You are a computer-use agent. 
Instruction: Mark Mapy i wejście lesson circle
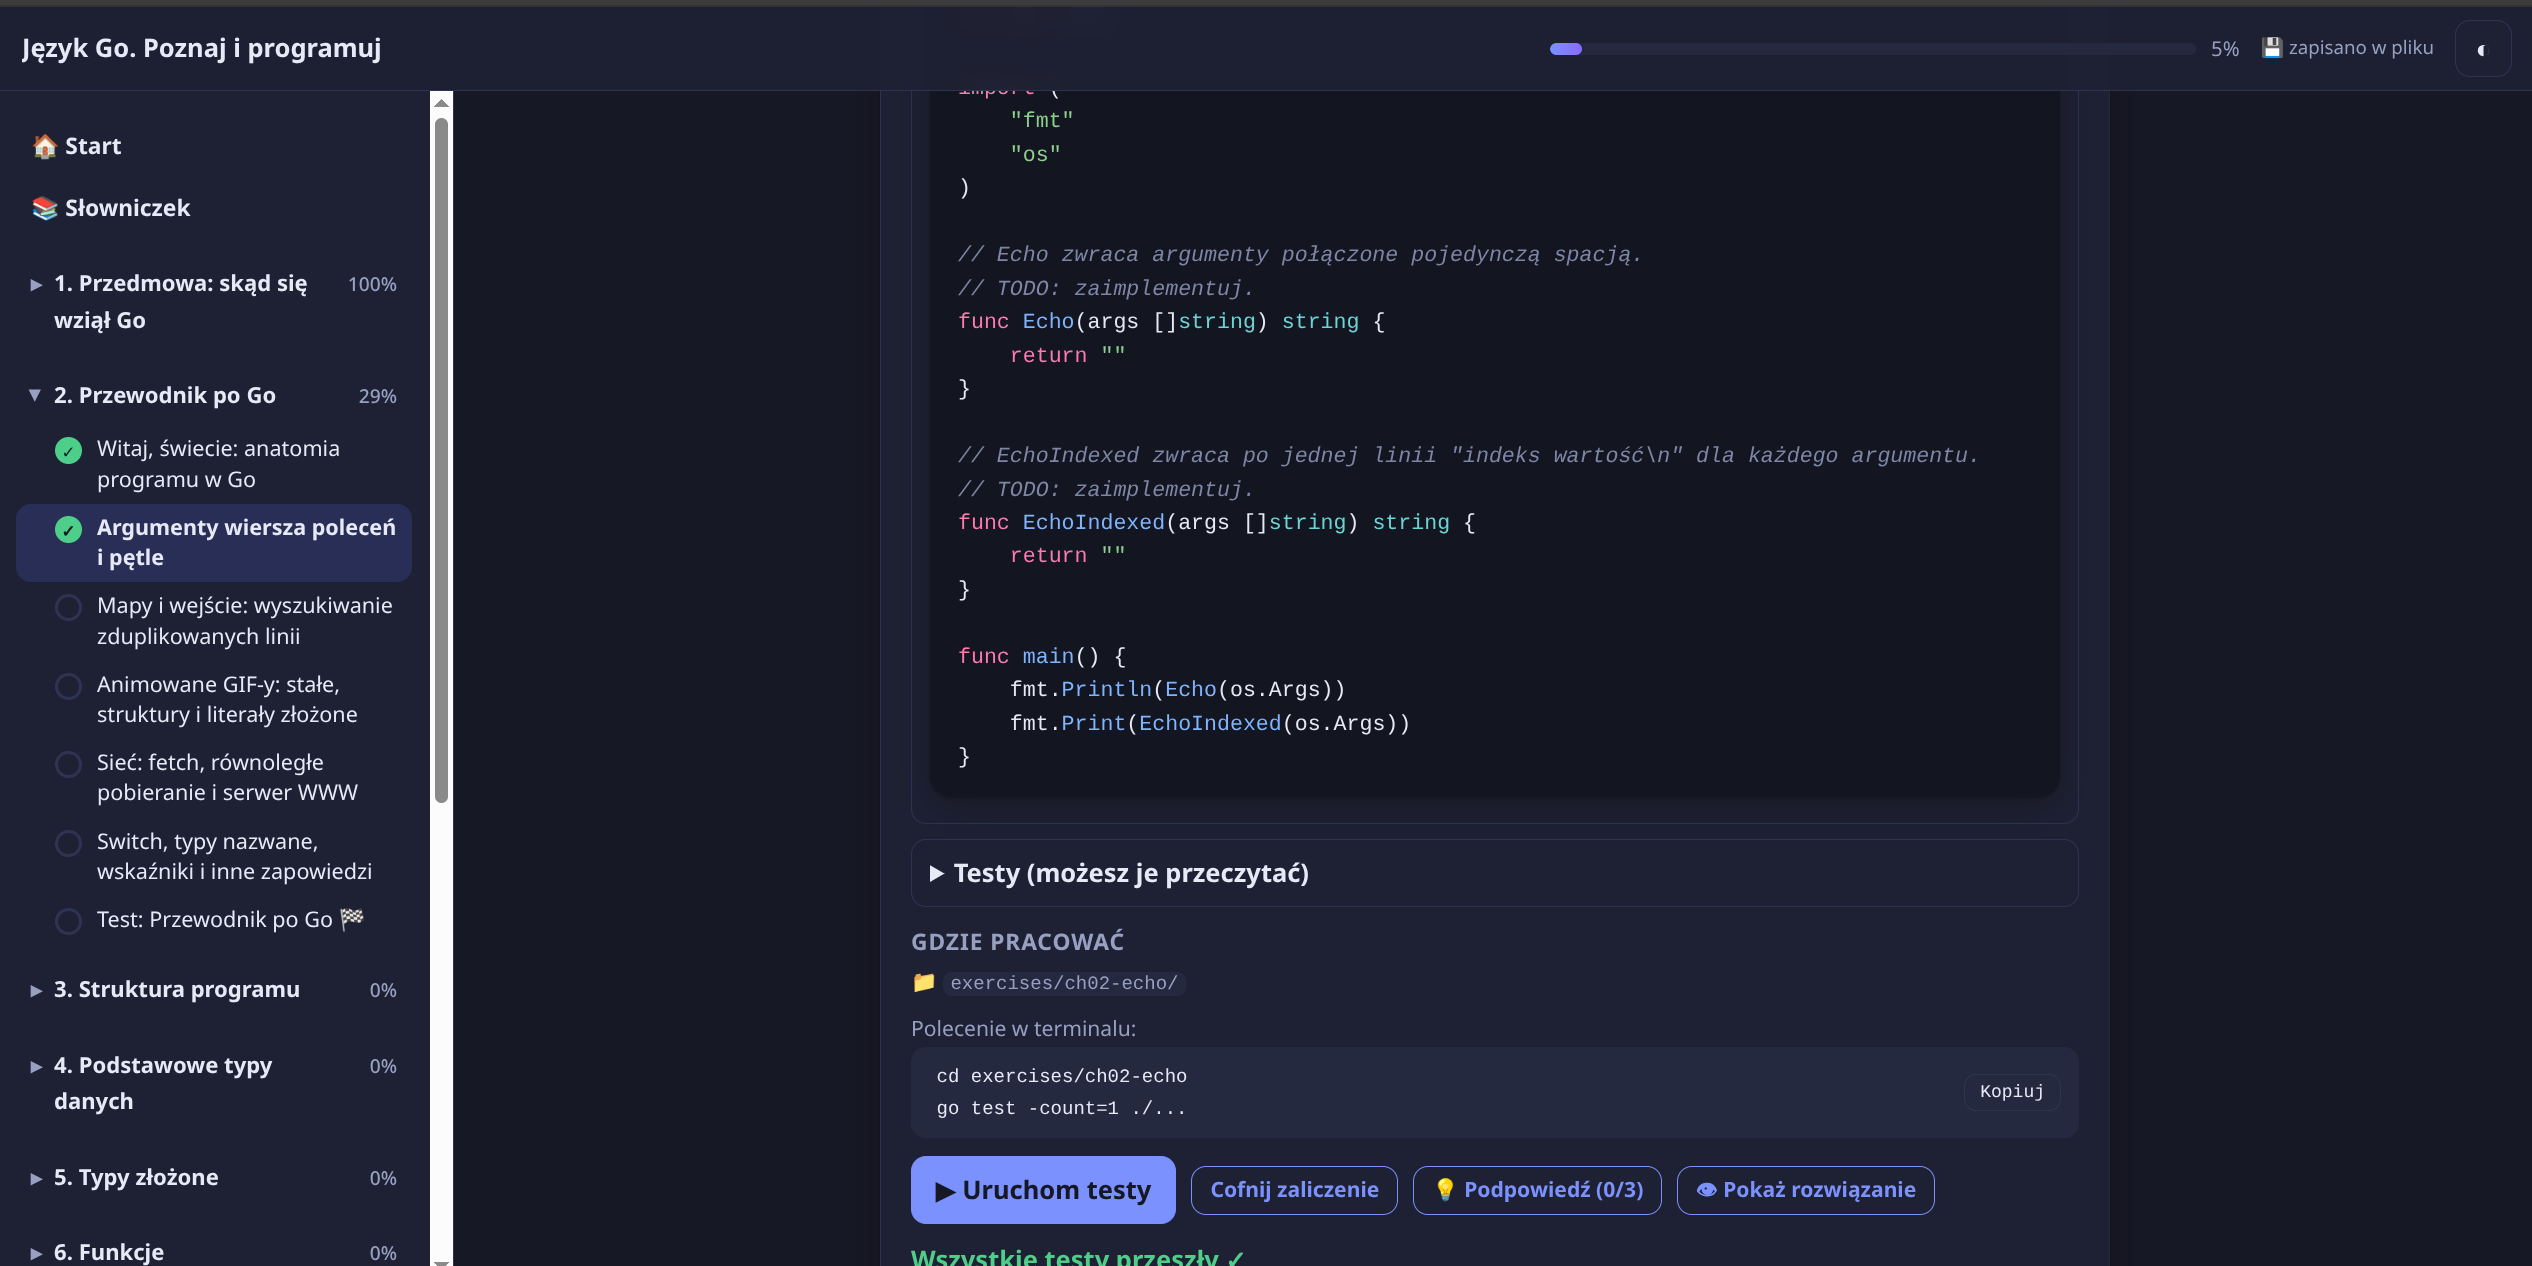pos(68,607)
